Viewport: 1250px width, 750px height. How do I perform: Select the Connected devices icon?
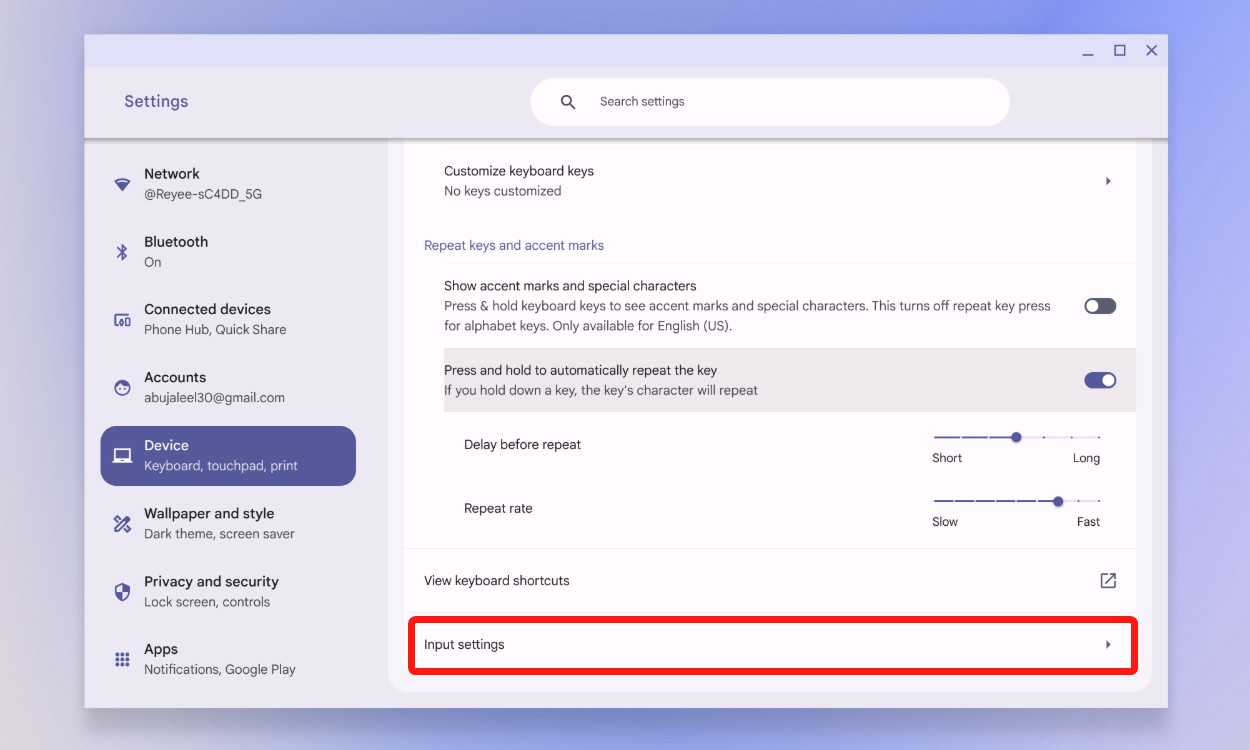(121, 320)
